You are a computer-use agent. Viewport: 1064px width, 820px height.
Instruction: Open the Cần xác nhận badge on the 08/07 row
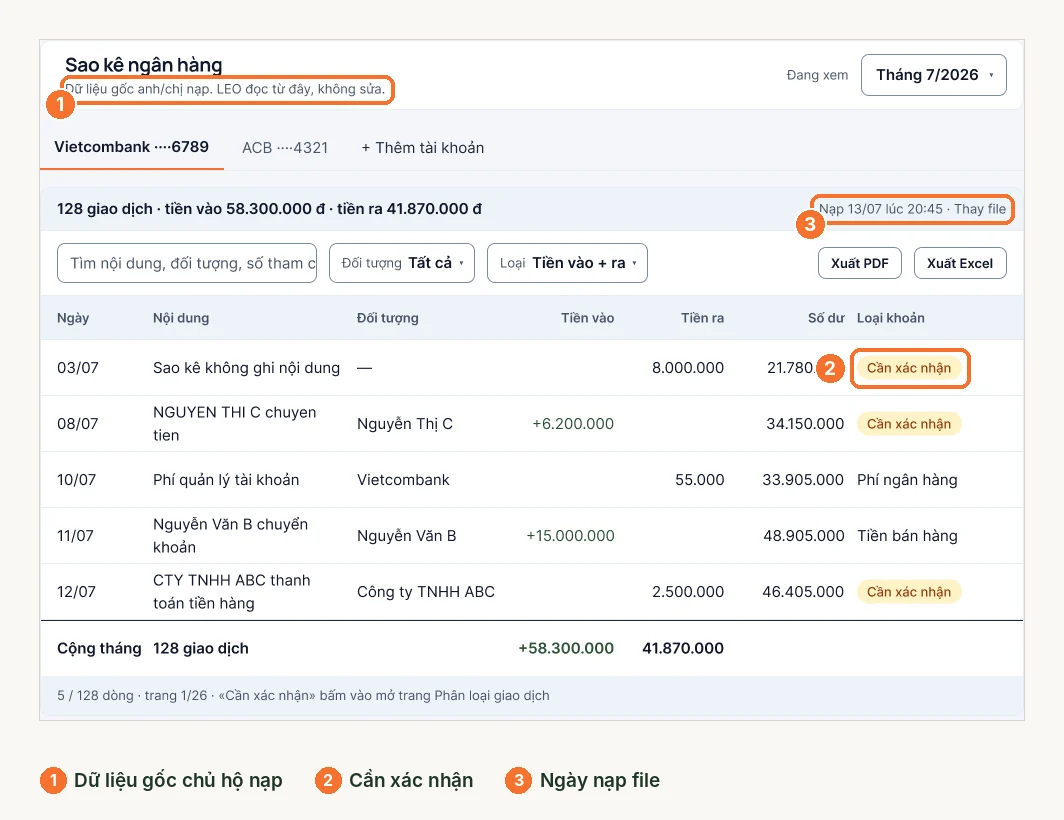909,424
